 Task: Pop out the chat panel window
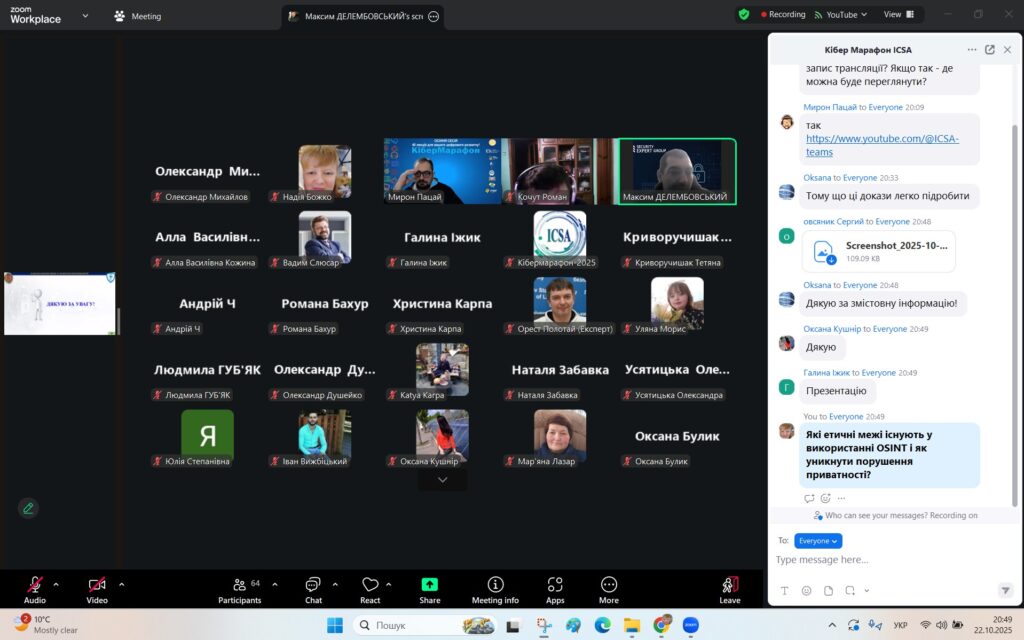[990, 49]
